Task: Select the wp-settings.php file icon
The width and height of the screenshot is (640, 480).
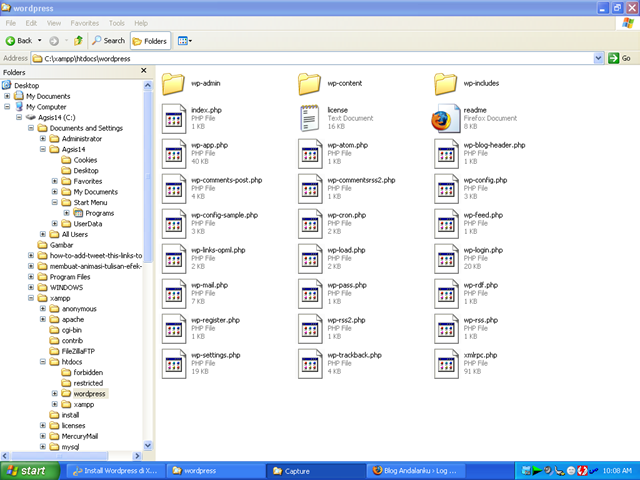Action: pyautogui.click(x=174, y=364)
